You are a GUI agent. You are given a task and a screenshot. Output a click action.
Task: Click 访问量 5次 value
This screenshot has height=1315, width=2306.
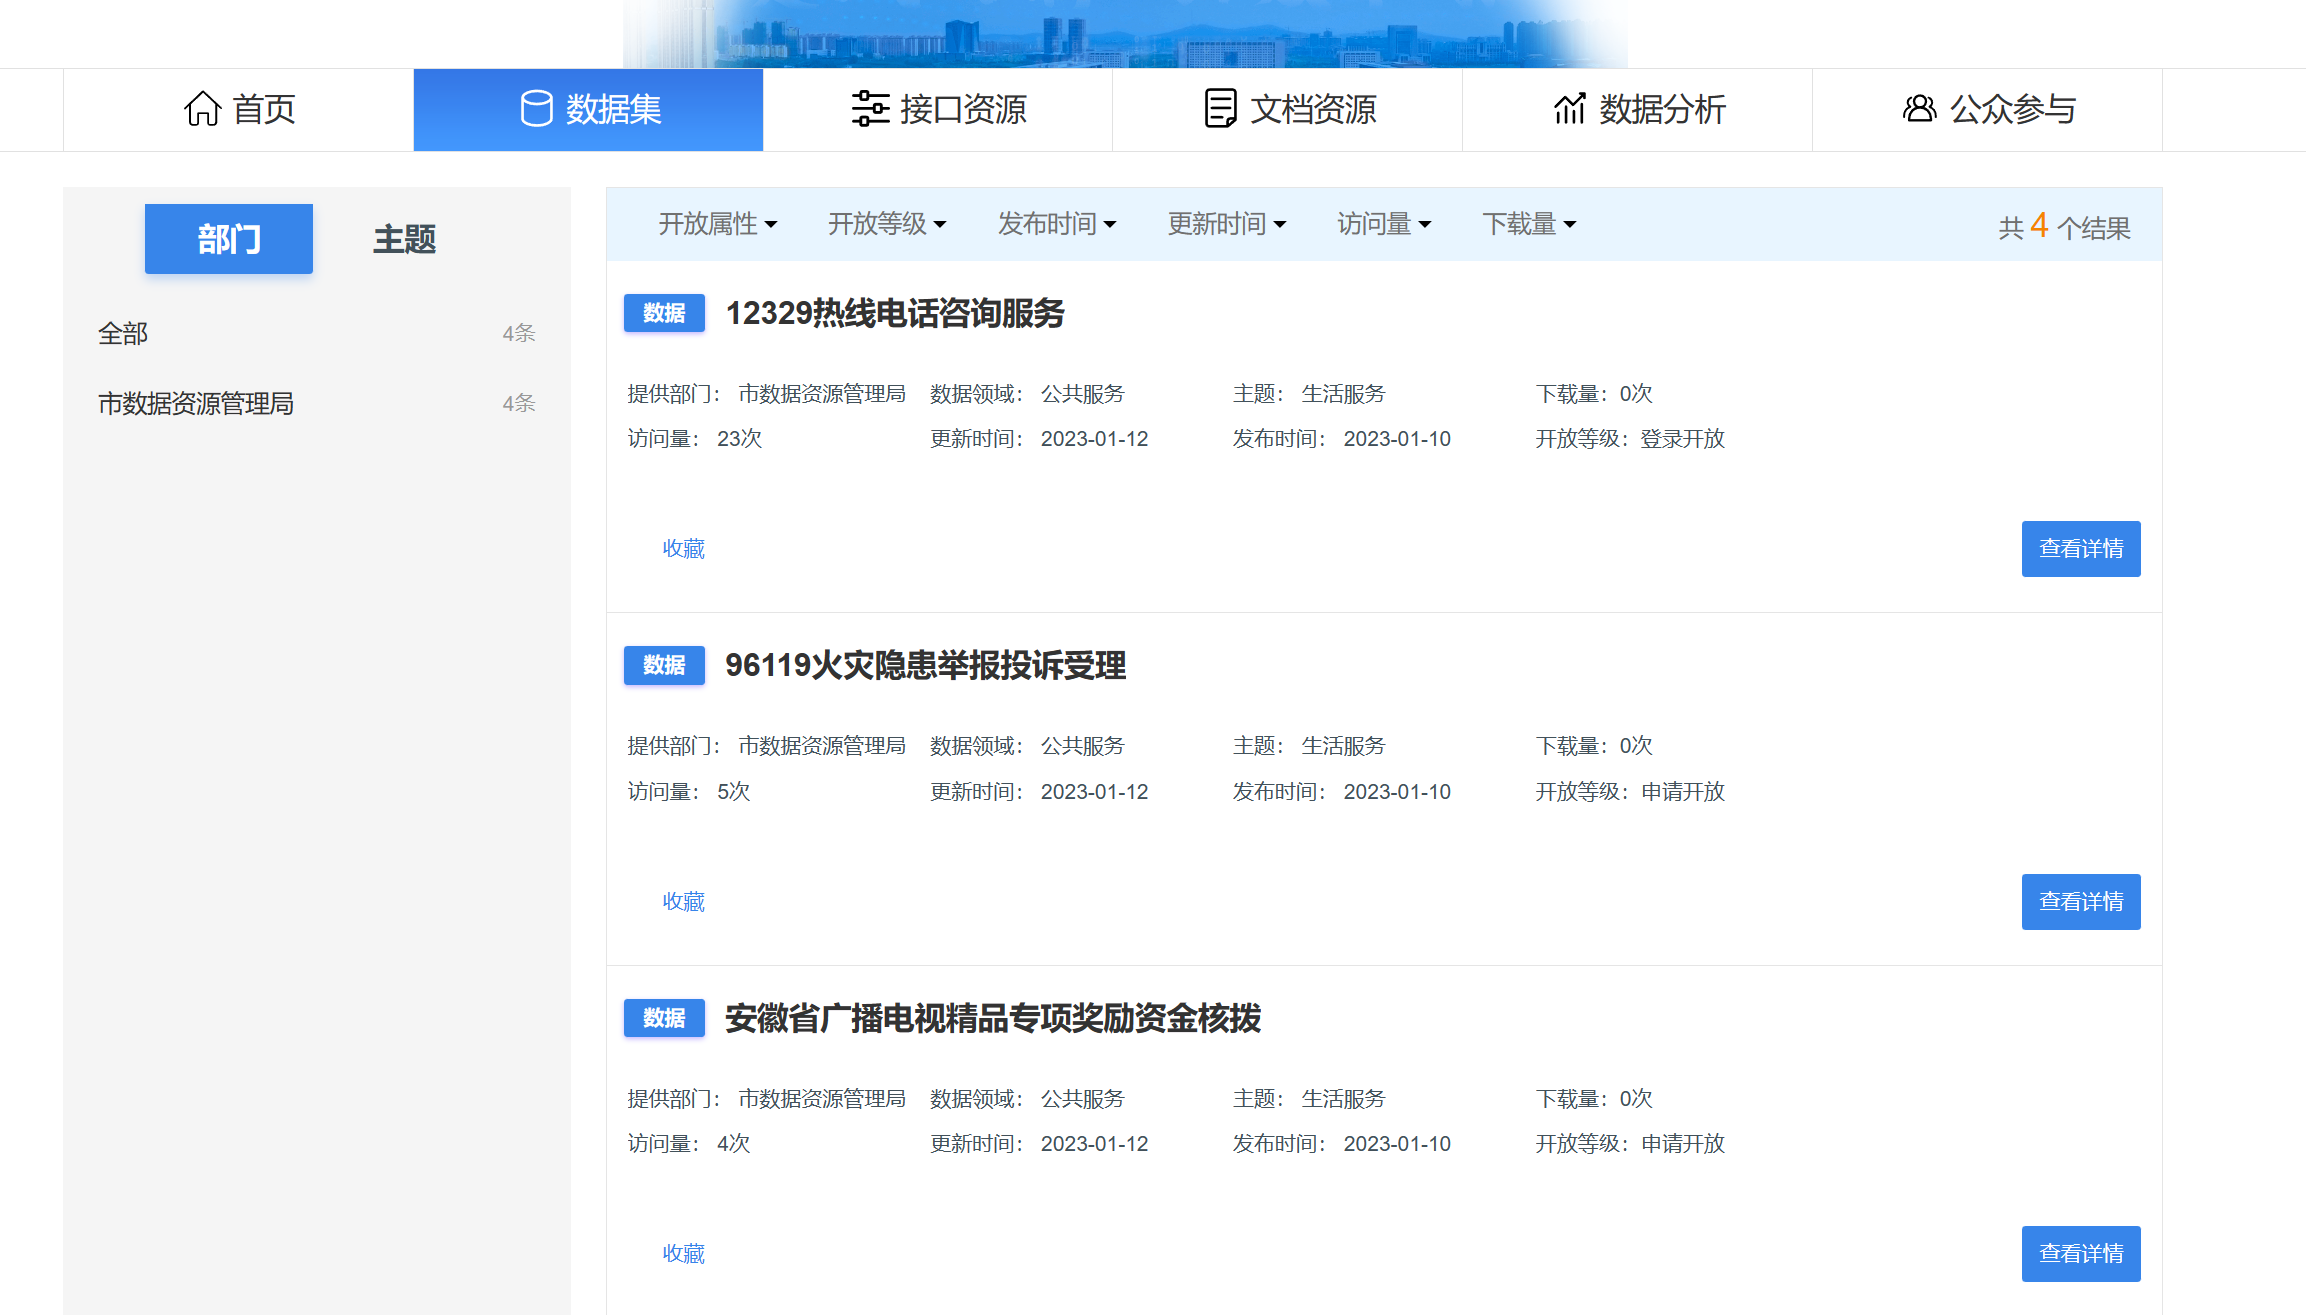(734, 792)
